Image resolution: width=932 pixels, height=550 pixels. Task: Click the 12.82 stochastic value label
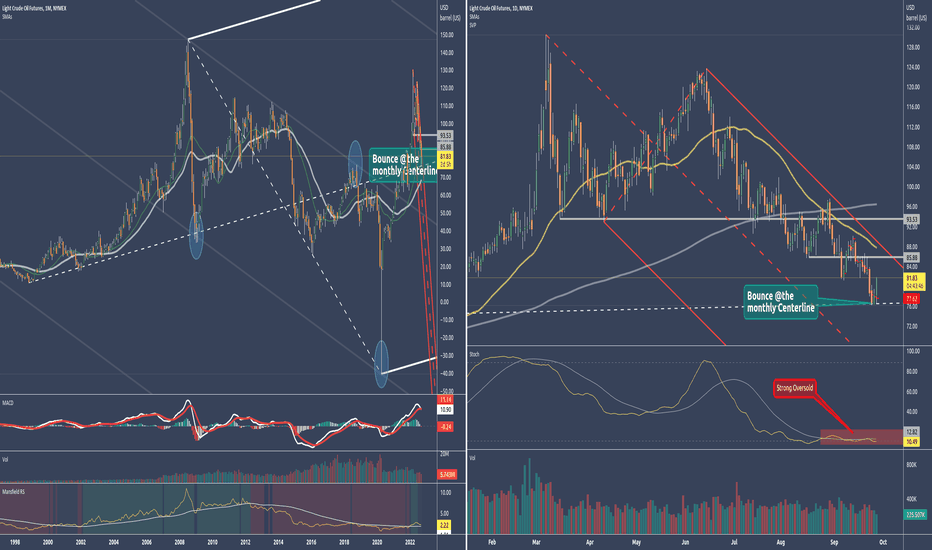pyautogui.click(x=911, y=432)
